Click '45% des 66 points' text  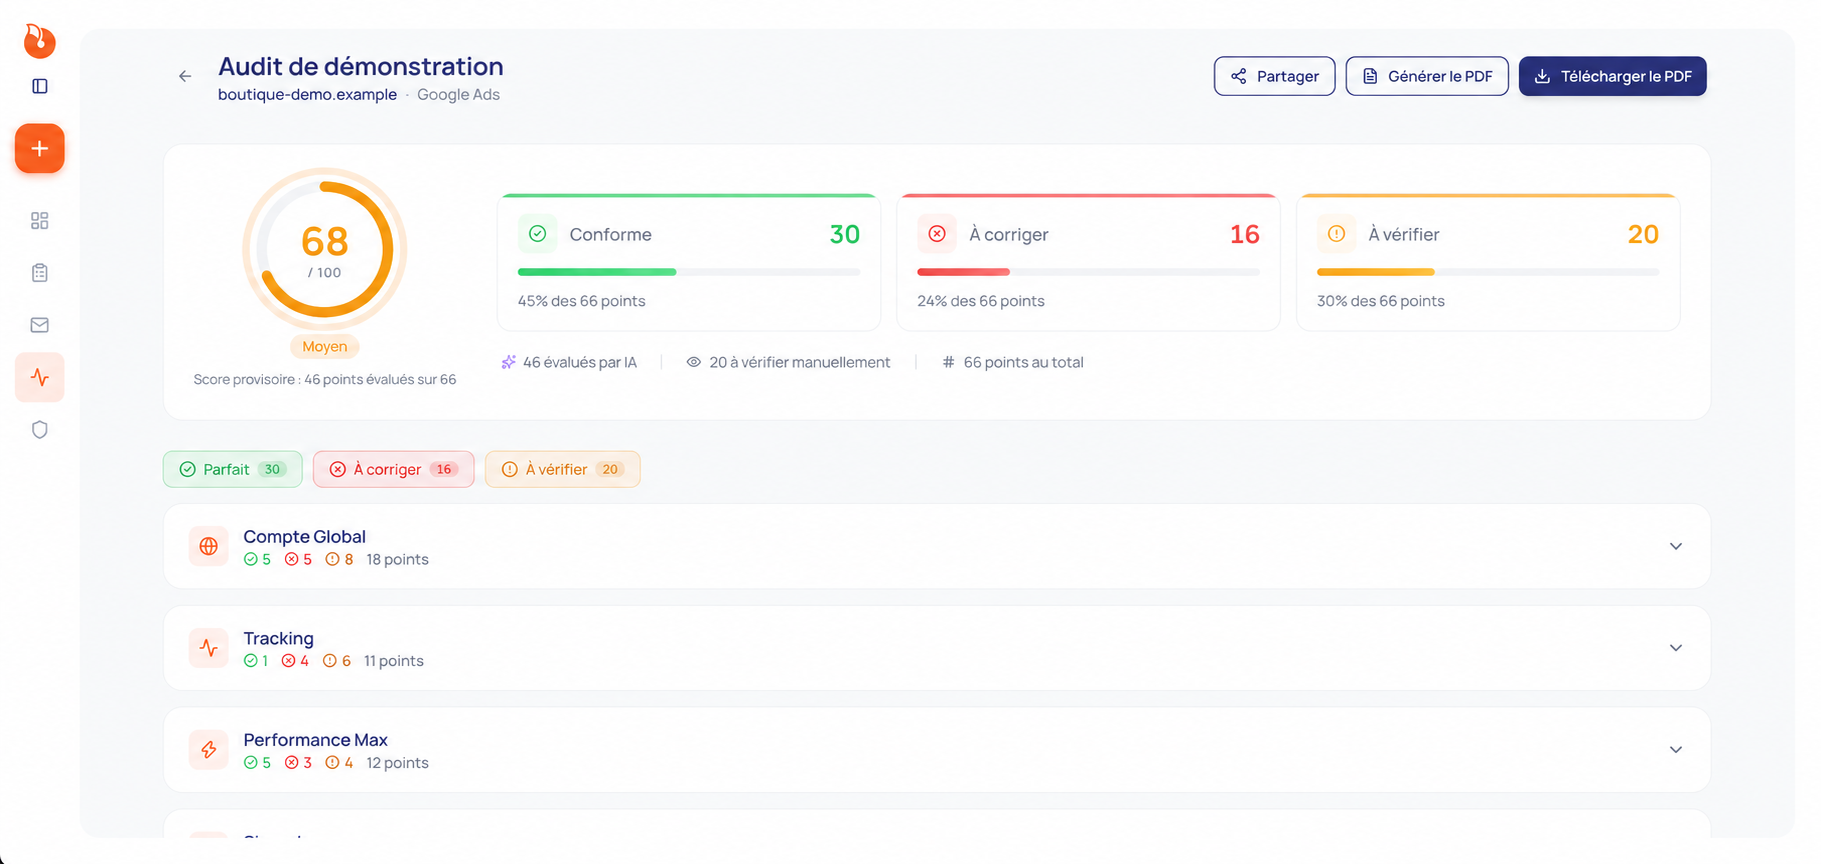(581, 301)
